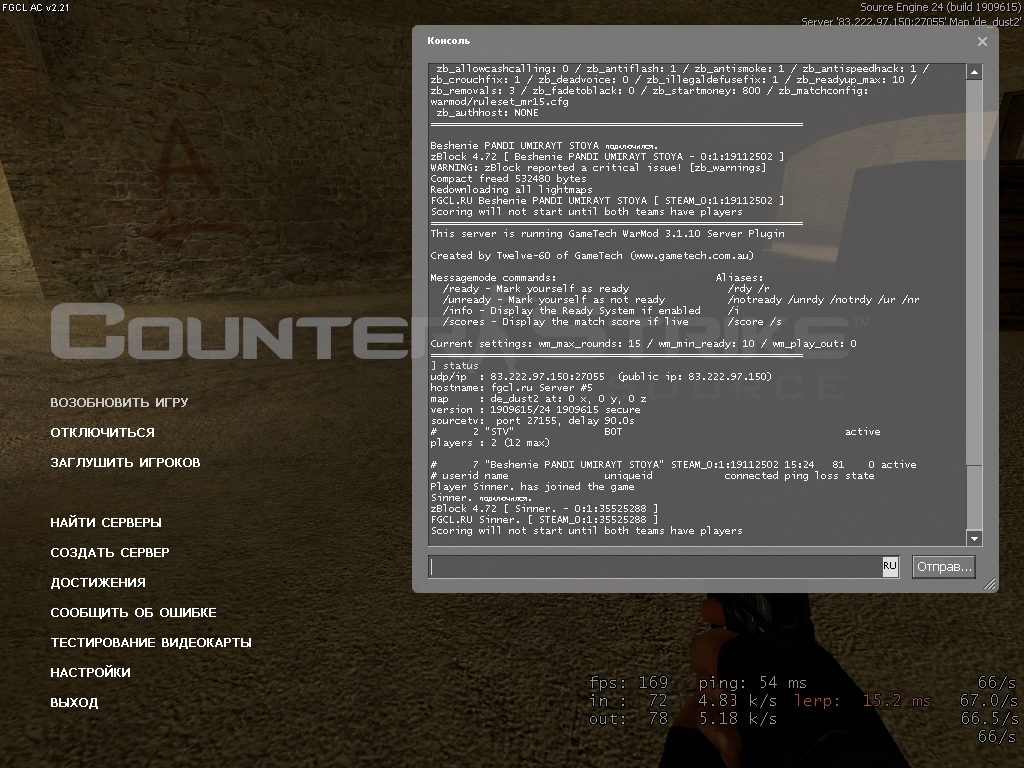Screen dimensions: 1024x768
Task: Click console line 'players : 2 (12 max)'
Action: point(490,443)
